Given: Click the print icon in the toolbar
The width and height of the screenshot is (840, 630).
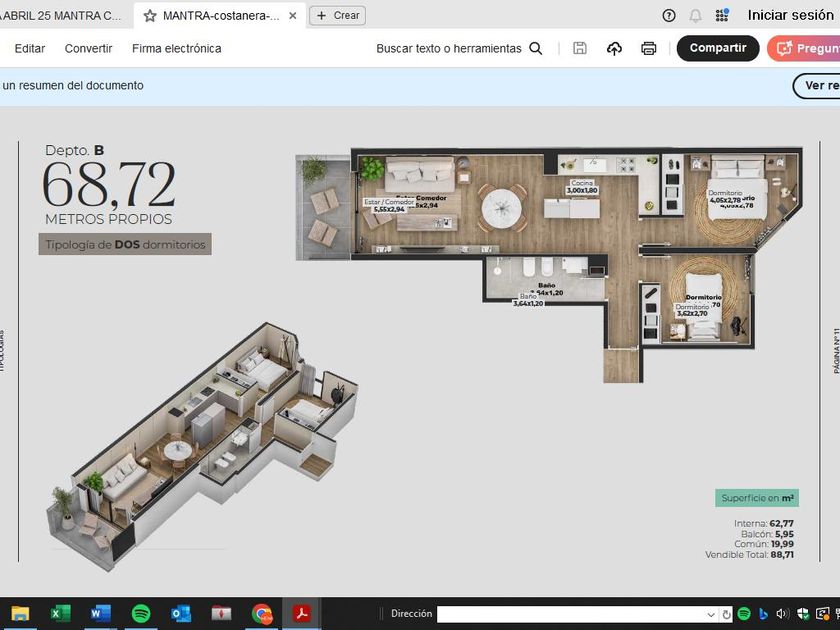Looking at the screenshot, I should (648, 48).
